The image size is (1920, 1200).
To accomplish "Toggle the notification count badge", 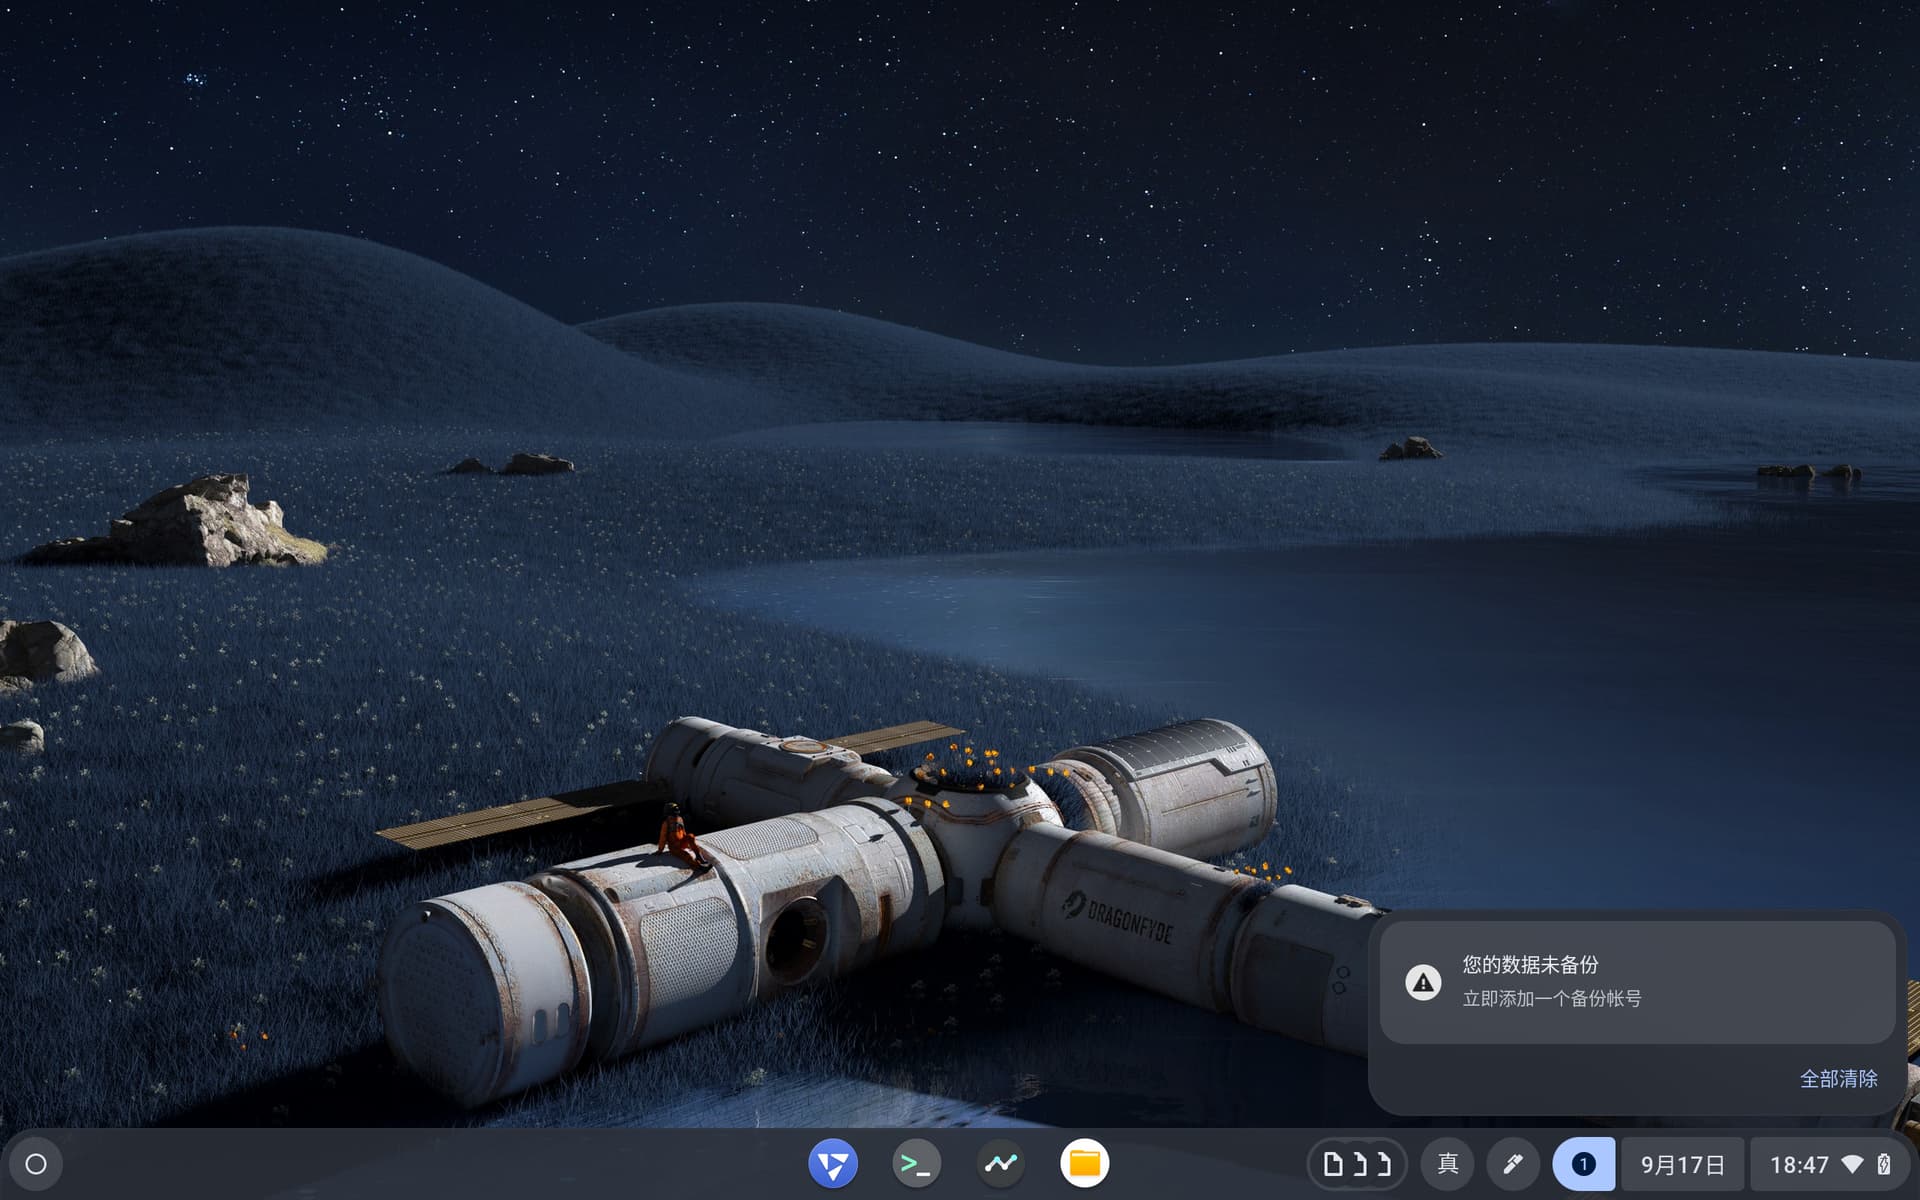I will 1583,1164.
